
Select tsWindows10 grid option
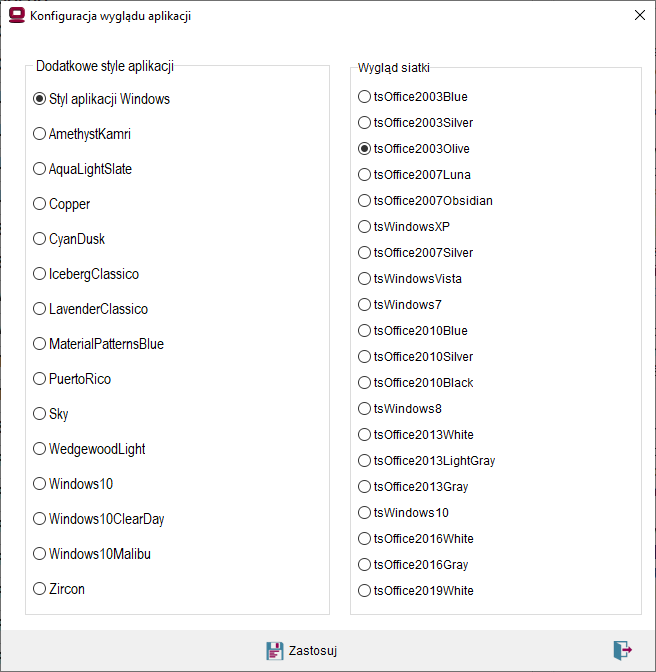[x=403, y=513]
